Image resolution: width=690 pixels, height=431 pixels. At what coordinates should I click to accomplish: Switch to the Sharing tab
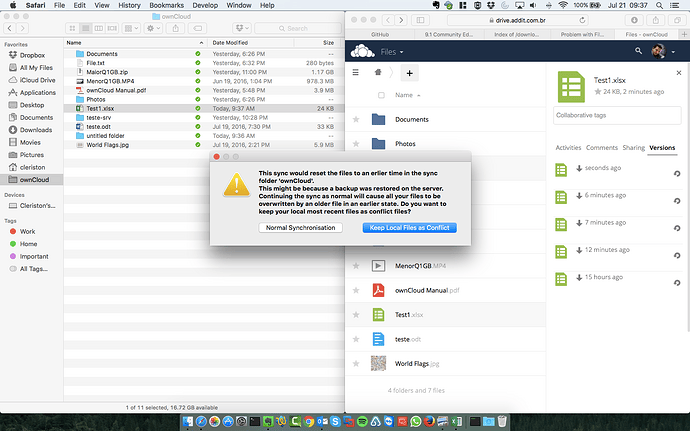point(633,147)
